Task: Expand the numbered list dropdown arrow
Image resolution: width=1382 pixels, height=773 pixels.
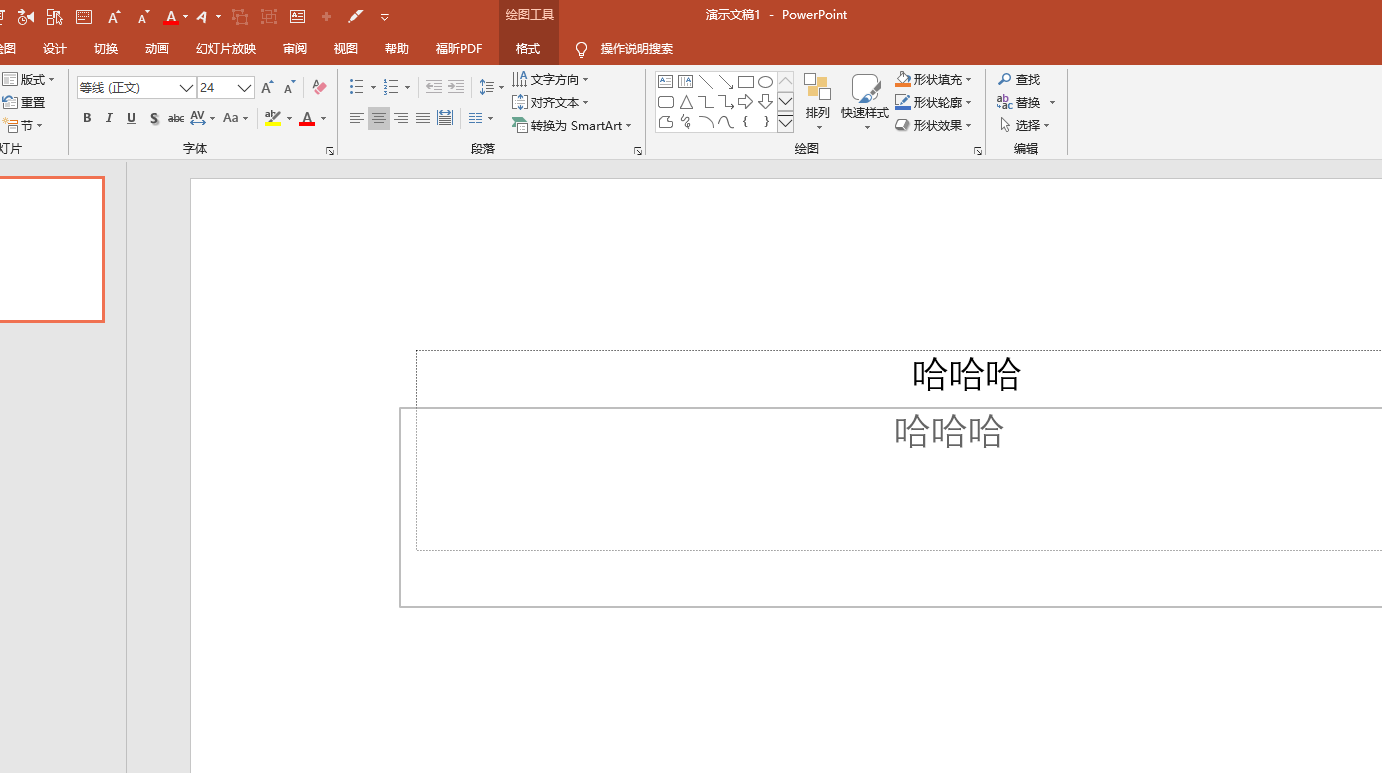Action: (407, 88)
